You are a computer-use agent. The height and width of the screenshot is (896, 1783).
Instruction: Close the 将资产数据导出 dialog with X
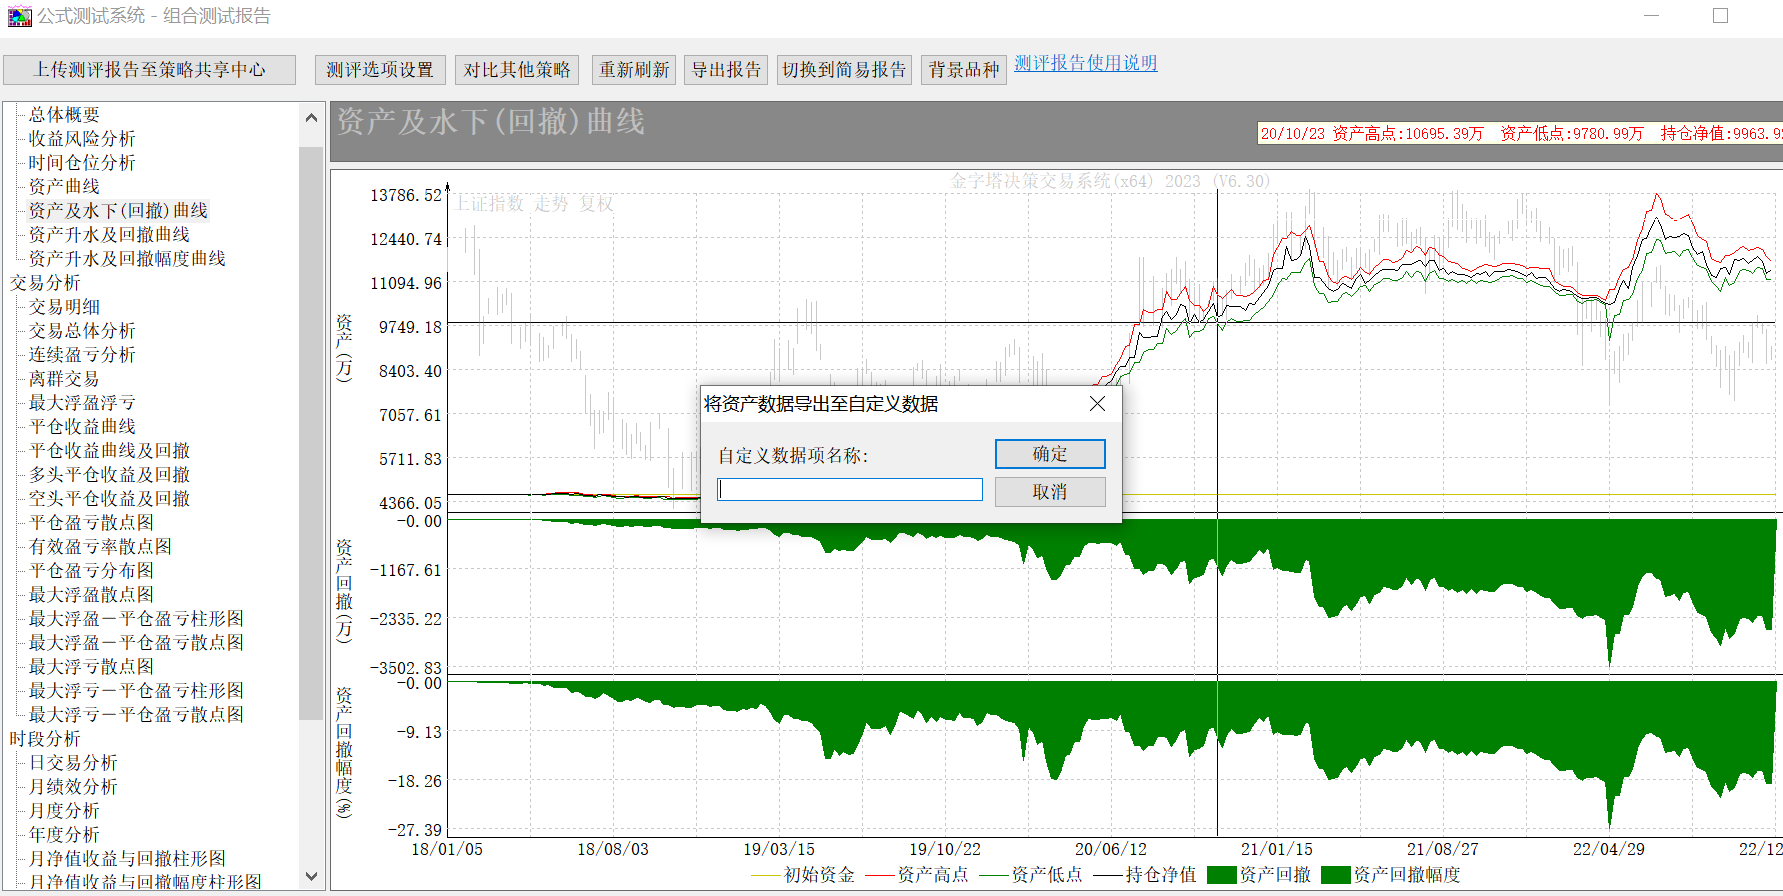[x=1097, y=404]
